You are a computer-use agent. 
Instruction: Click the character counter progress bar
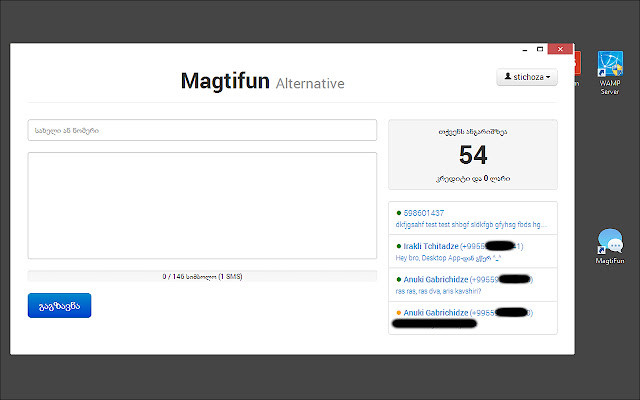[x=202, y=276]
